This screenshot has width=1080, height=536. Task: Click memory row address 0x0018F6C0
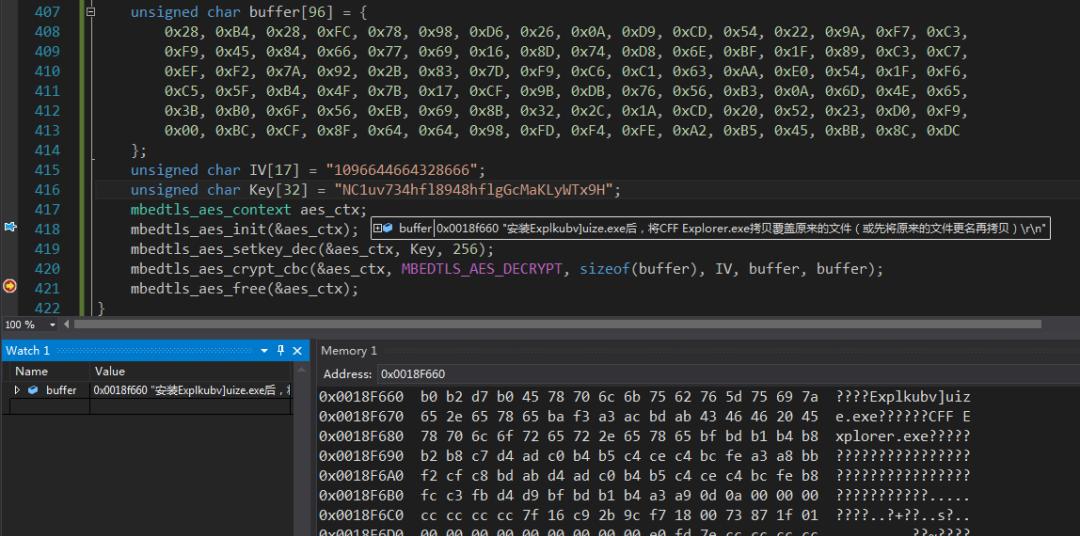tap(361, 515)
